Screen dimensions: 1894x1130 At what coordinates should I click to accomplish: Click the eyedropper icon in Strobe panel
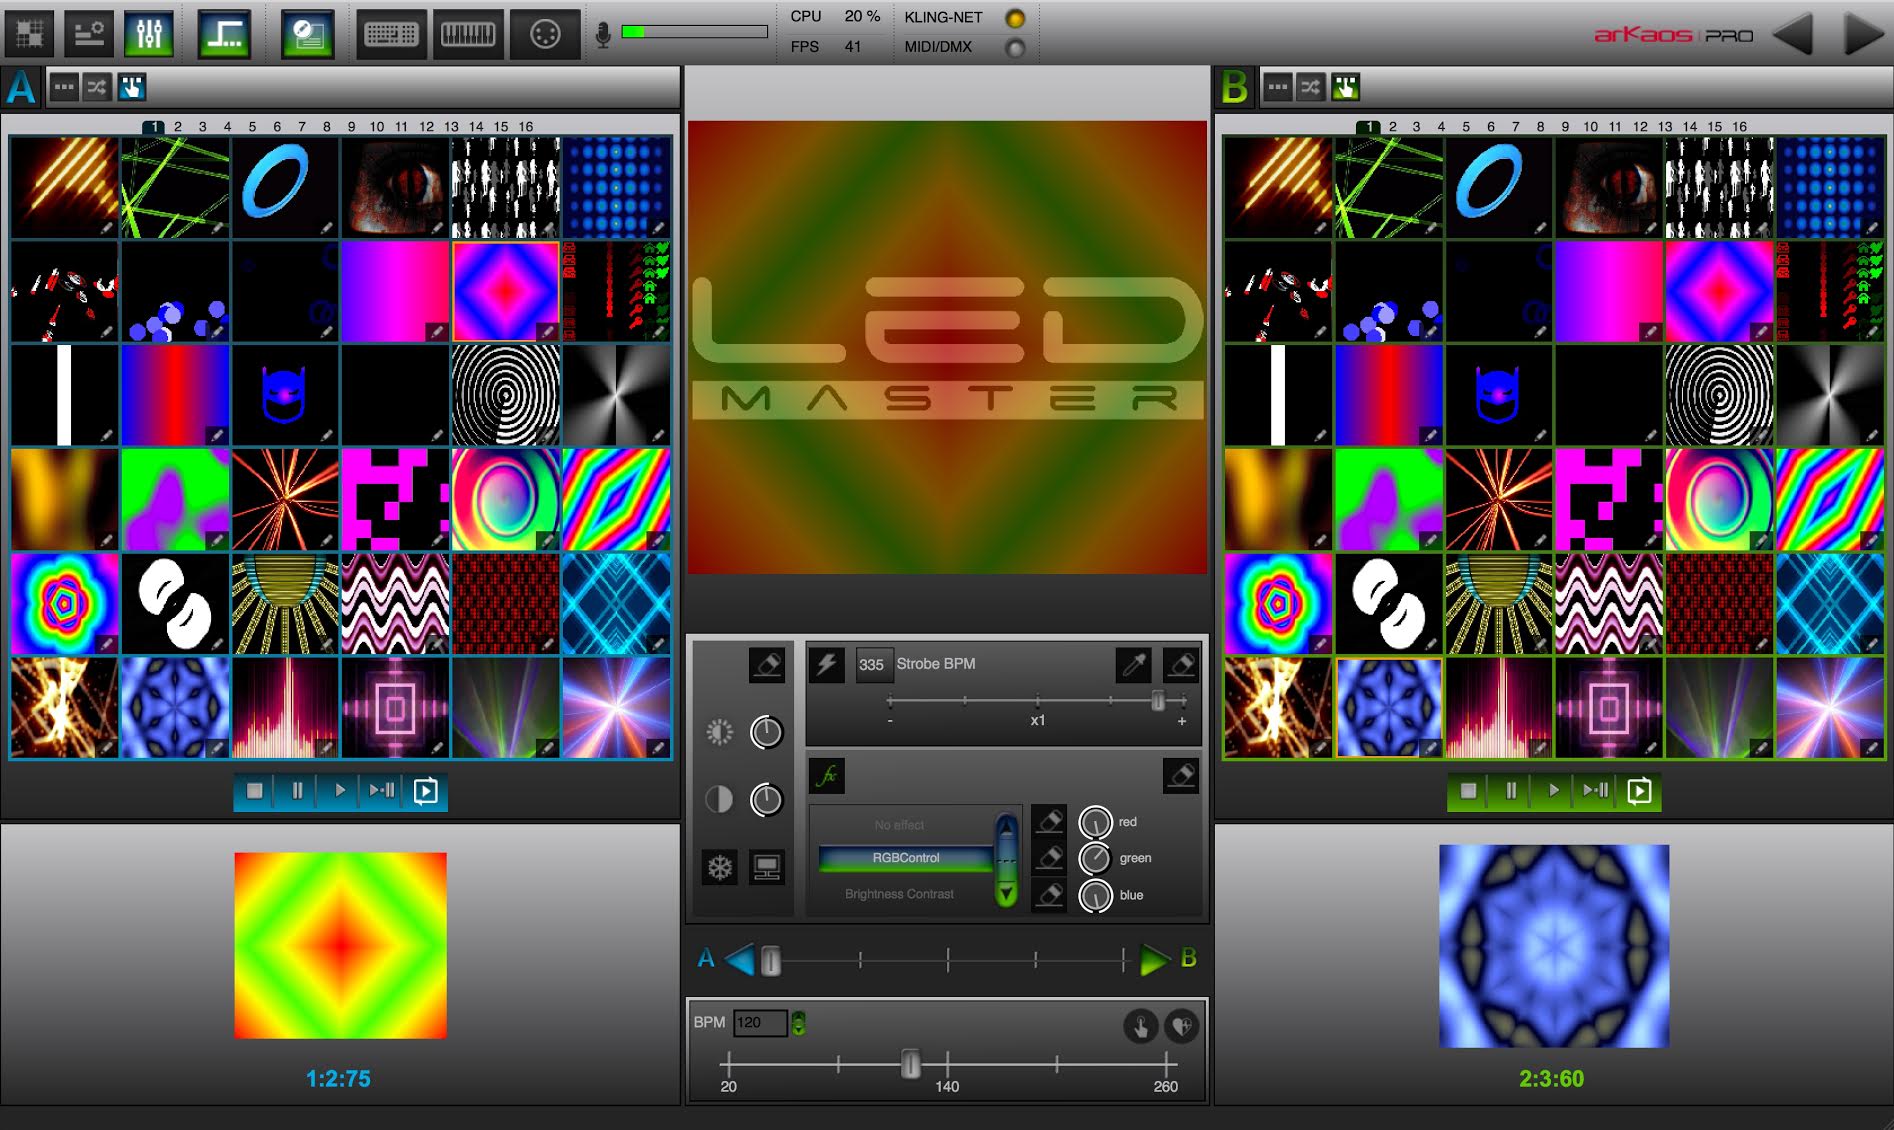(x=1133, y=665)
